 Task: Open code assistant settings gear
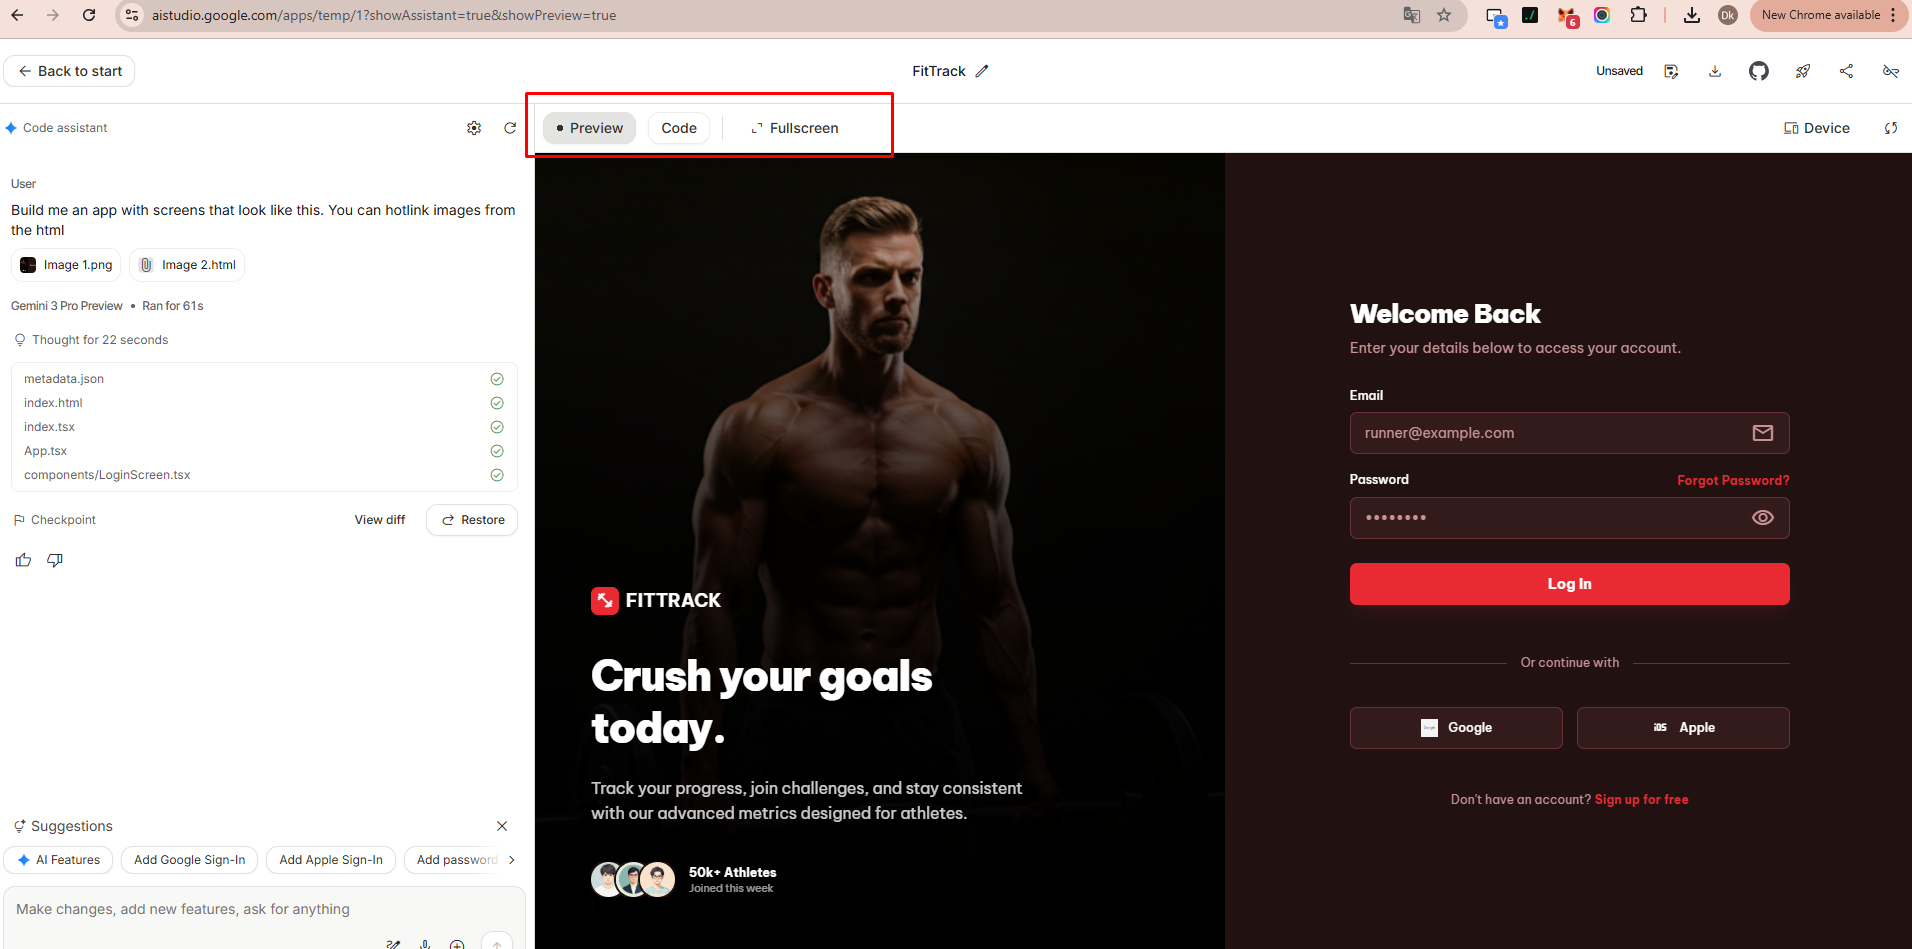(x=474, y=128)
